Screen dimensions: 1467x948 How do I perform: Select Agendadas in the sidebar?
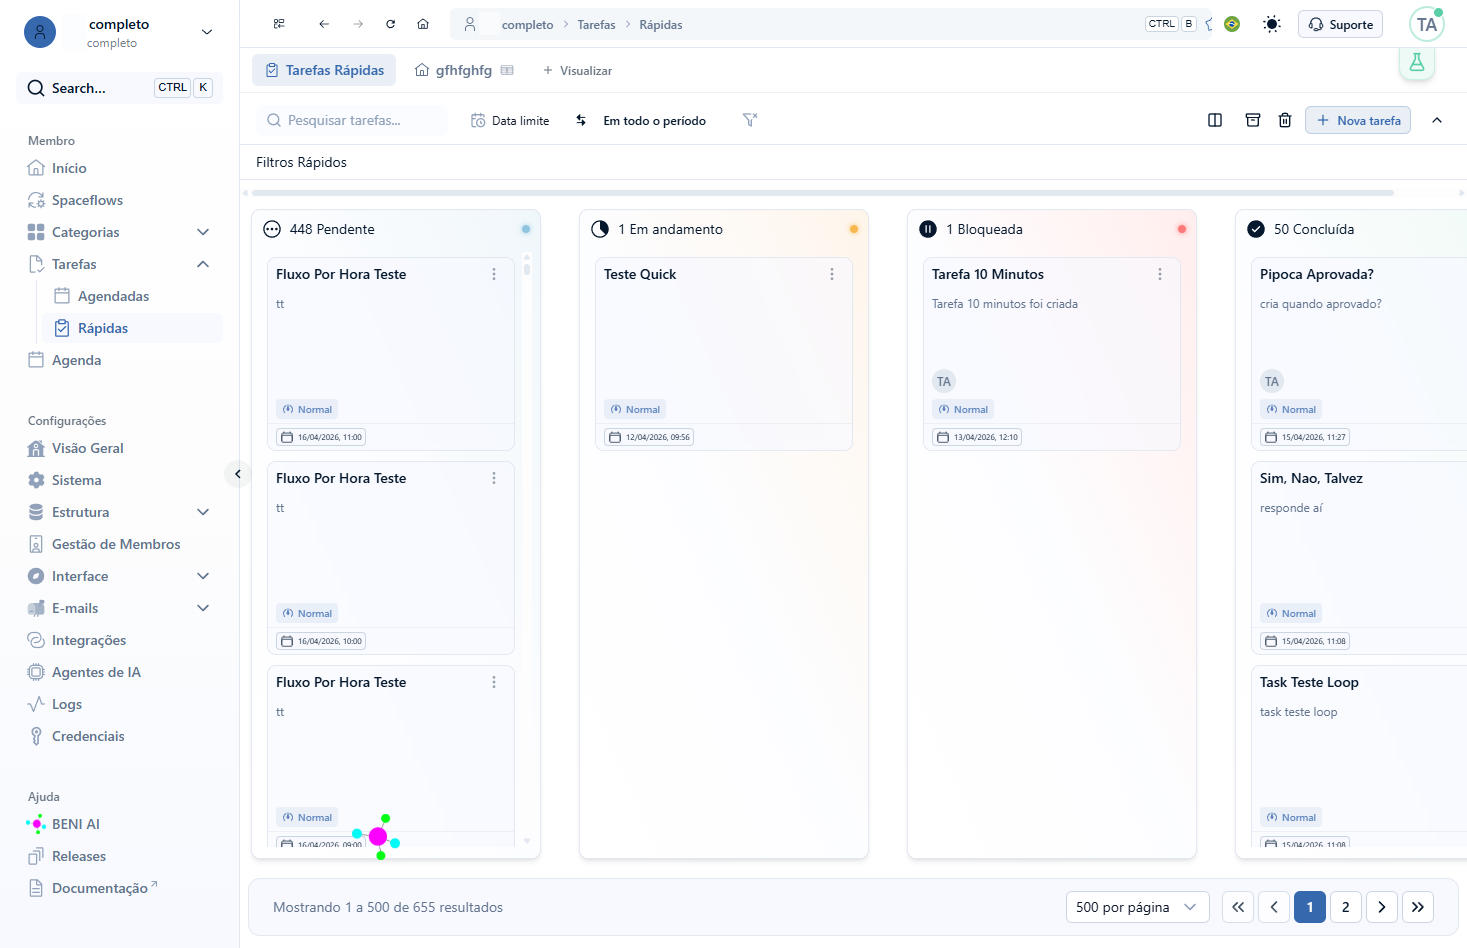coord(113,296)
